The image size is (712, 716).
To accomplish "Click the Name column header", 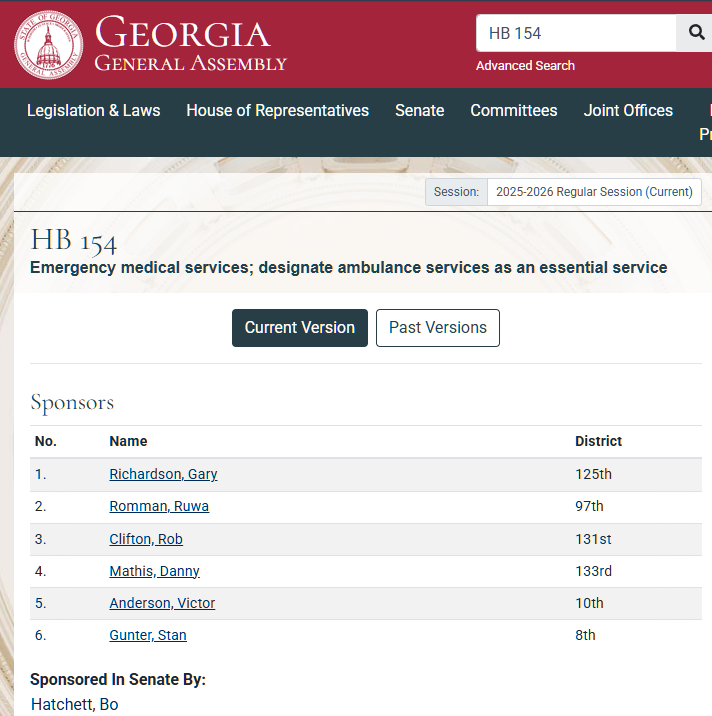I will point(128,441).
